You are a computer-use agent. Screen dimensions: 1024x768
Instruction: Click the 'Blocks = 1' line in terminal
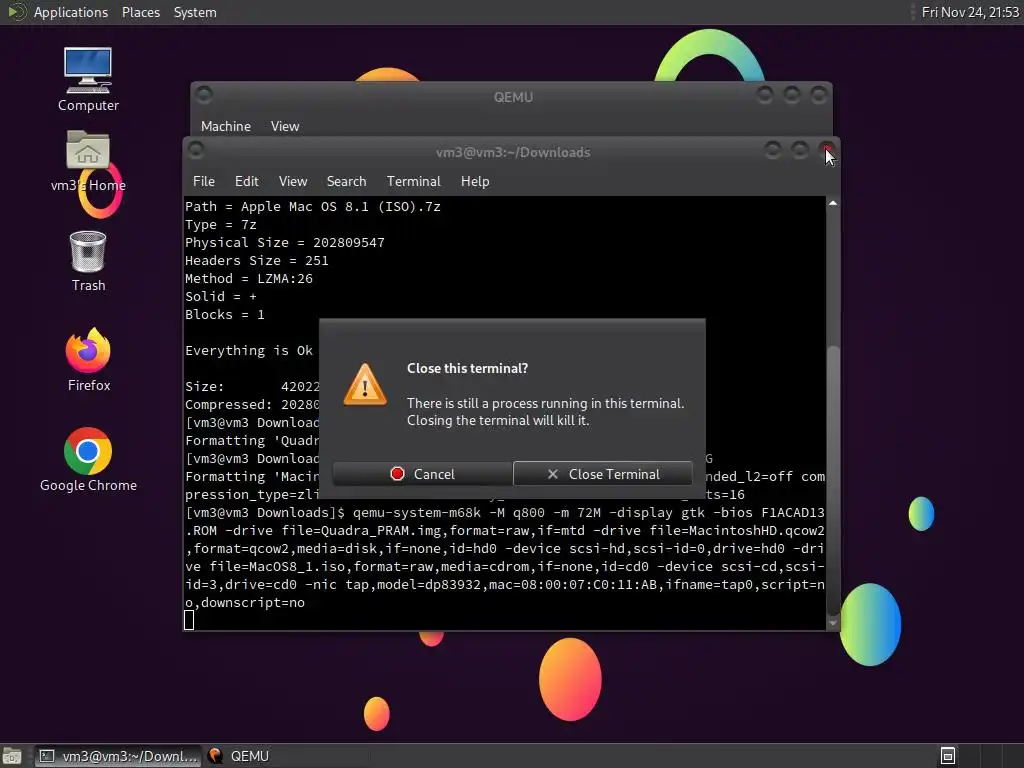(x=225, y=315)
